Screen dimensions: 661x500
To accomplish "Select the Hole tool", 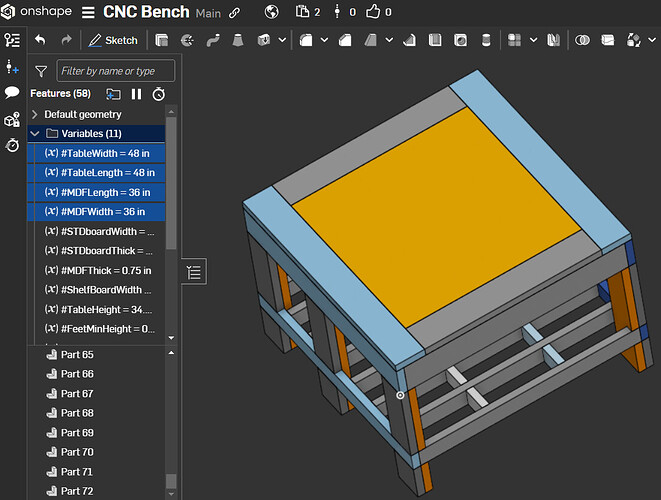I will click(460, 40).
